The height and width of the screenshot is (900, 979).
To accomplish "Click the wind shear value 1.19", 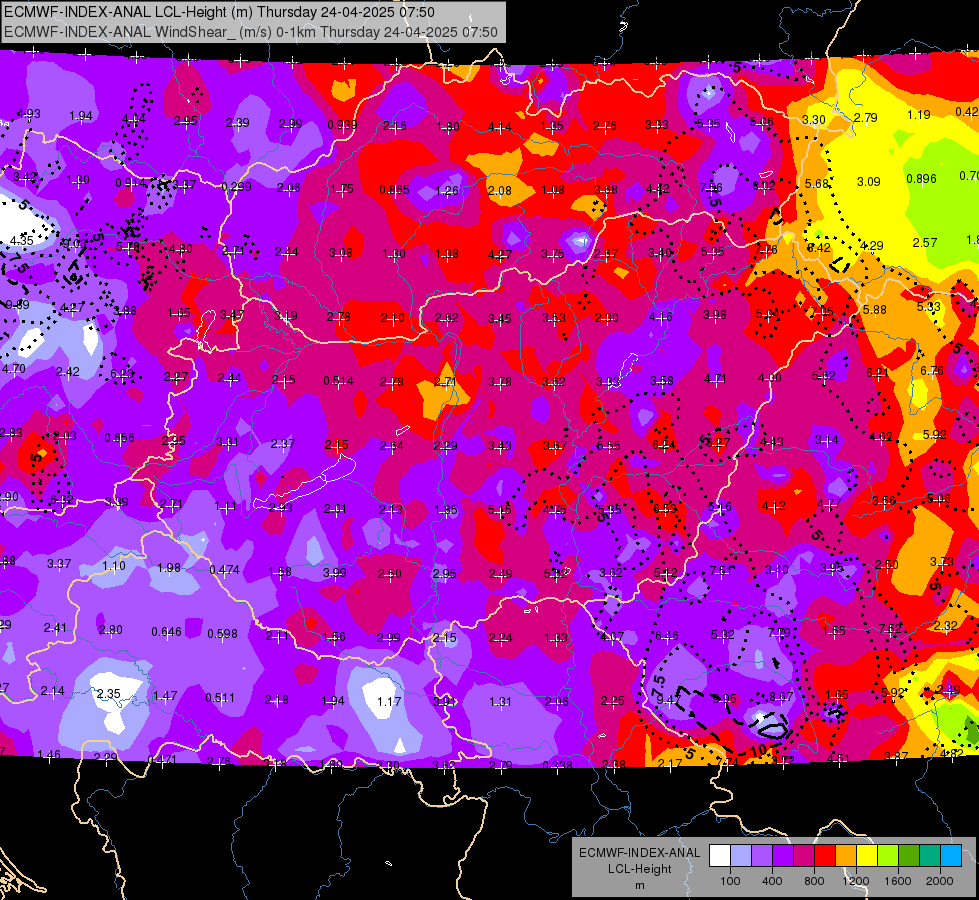I will [919, 115].
